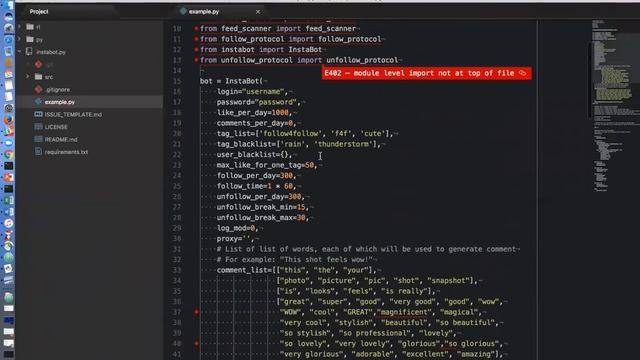
Task: Click the log_mod=0 line
Action: [x=238, y=228]
